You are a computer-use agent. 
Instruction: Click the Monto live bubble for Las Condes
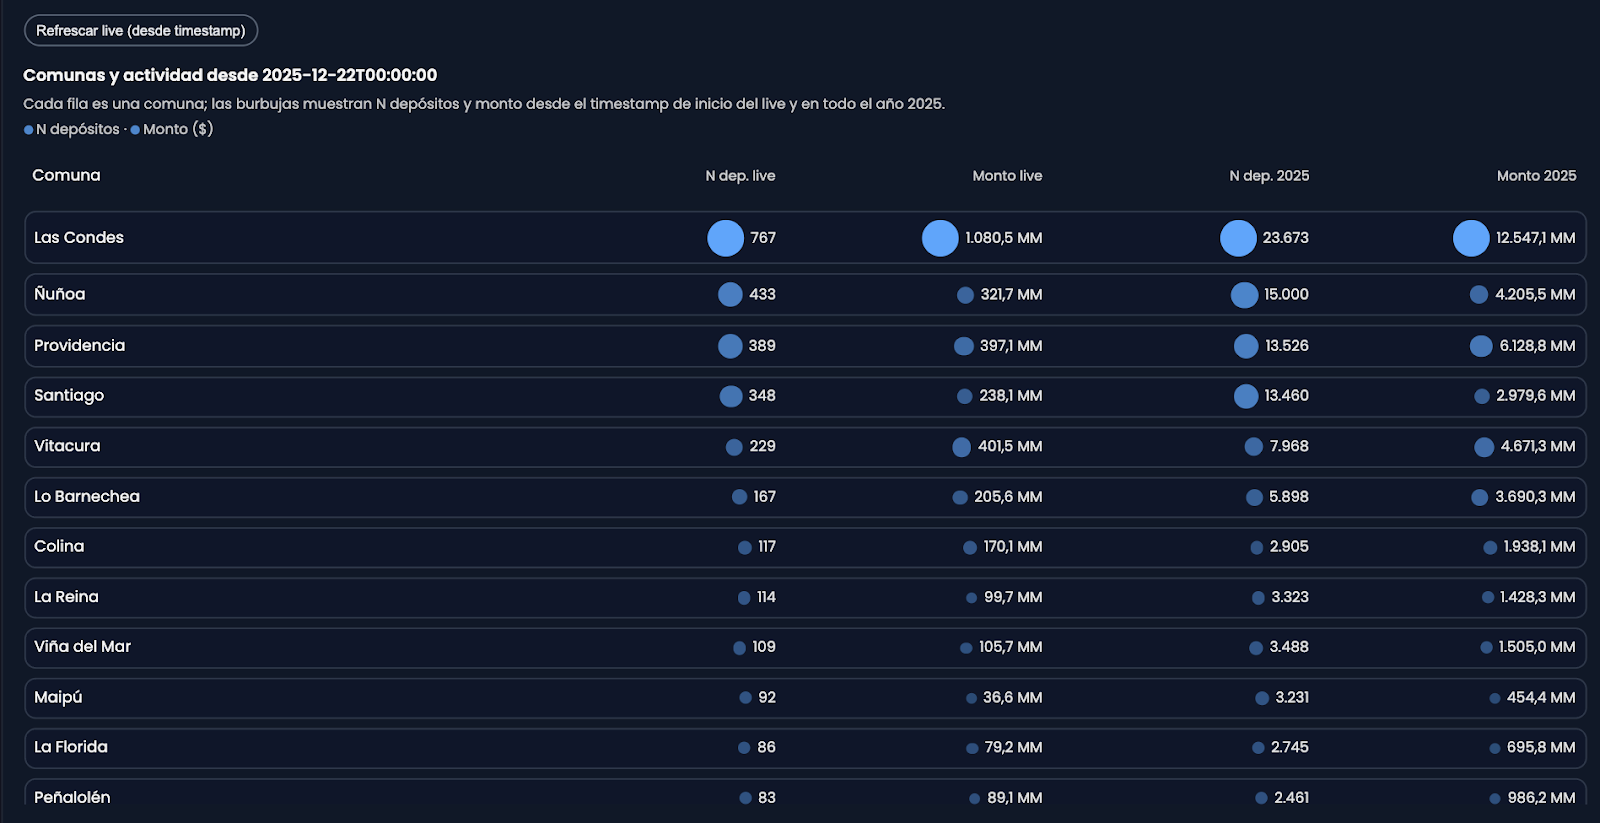(x=939, y=238)
